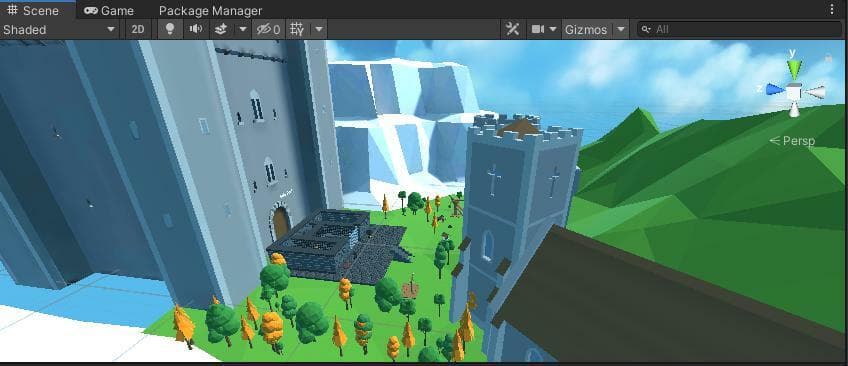Image resolution: width=848 pixels, height=366 pixels.
Task: Open the panel's three-dot options menu
Action: 832,9
